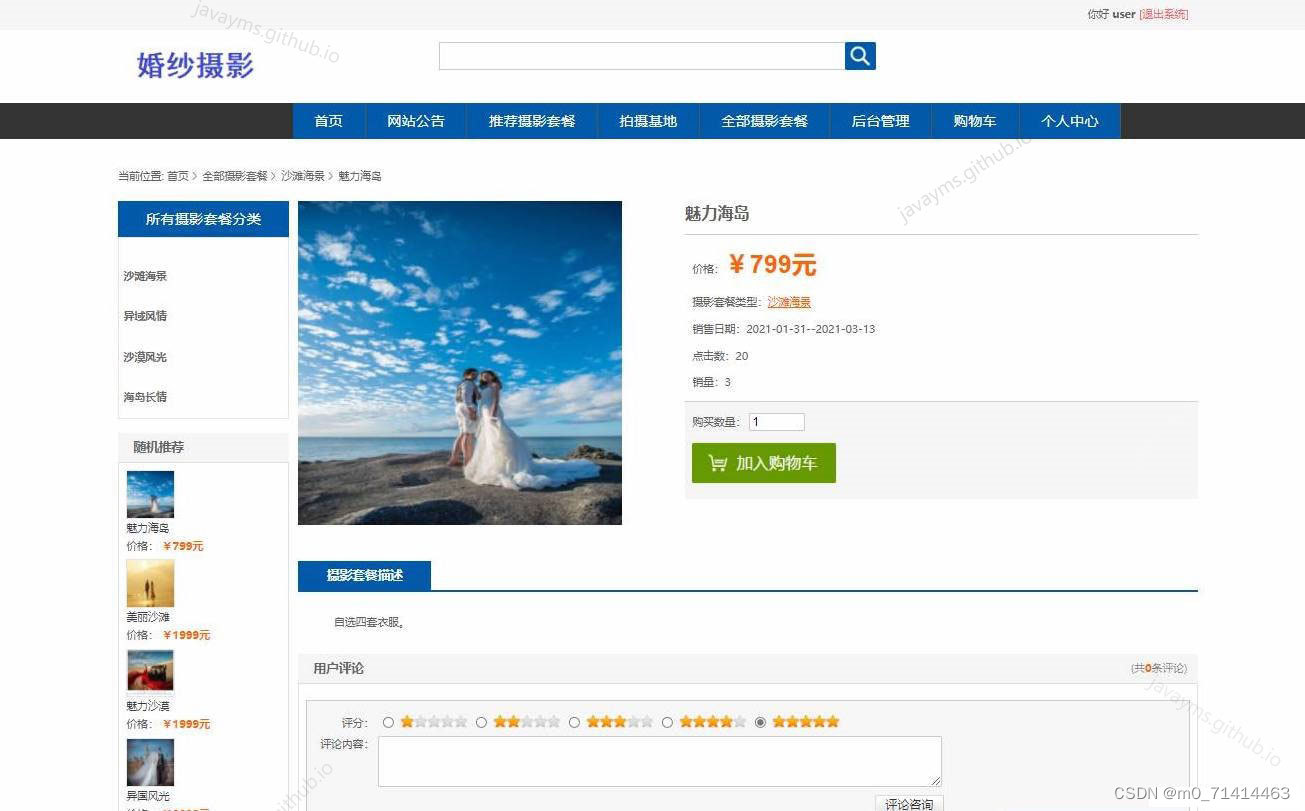Viewport: 1305px width, 811px height.
Task: Open 后台管理 in the navigation bar
Action: 880,121
